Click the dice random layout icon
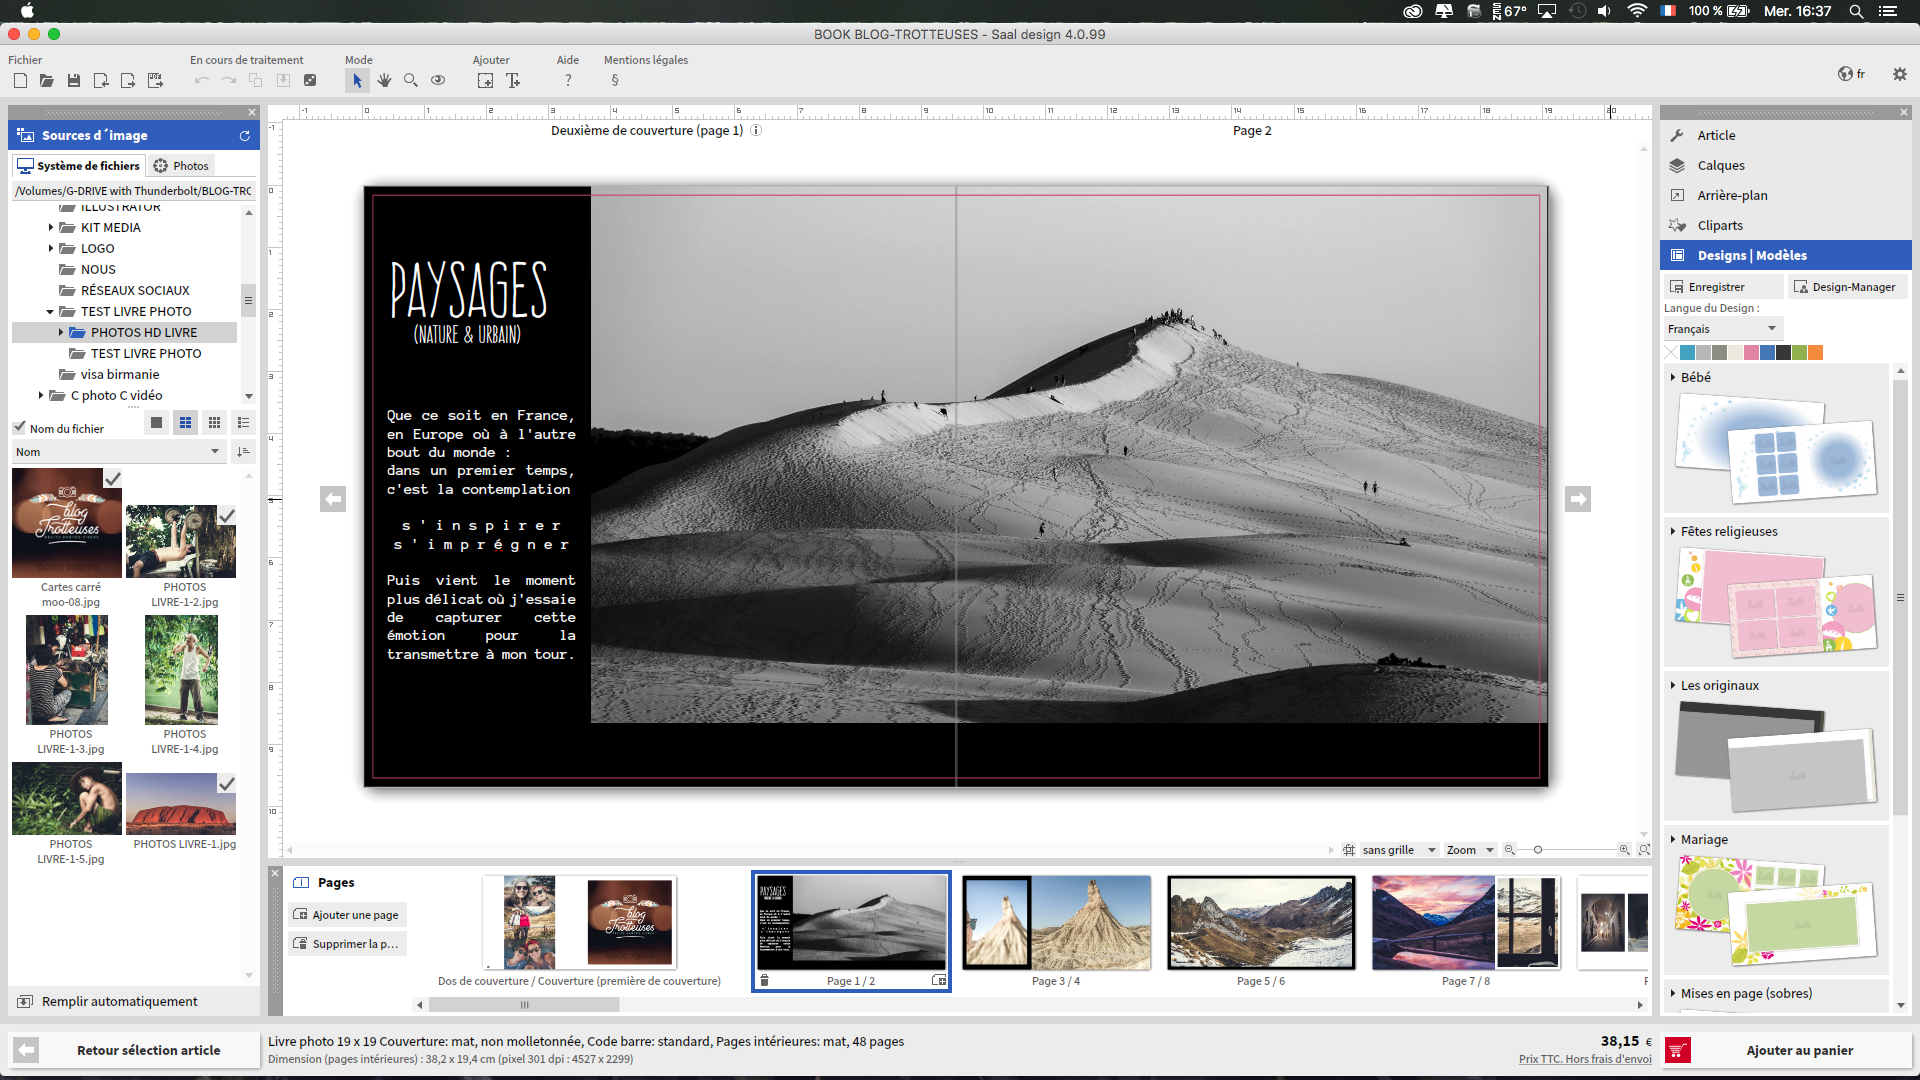 tap(310, 81)
